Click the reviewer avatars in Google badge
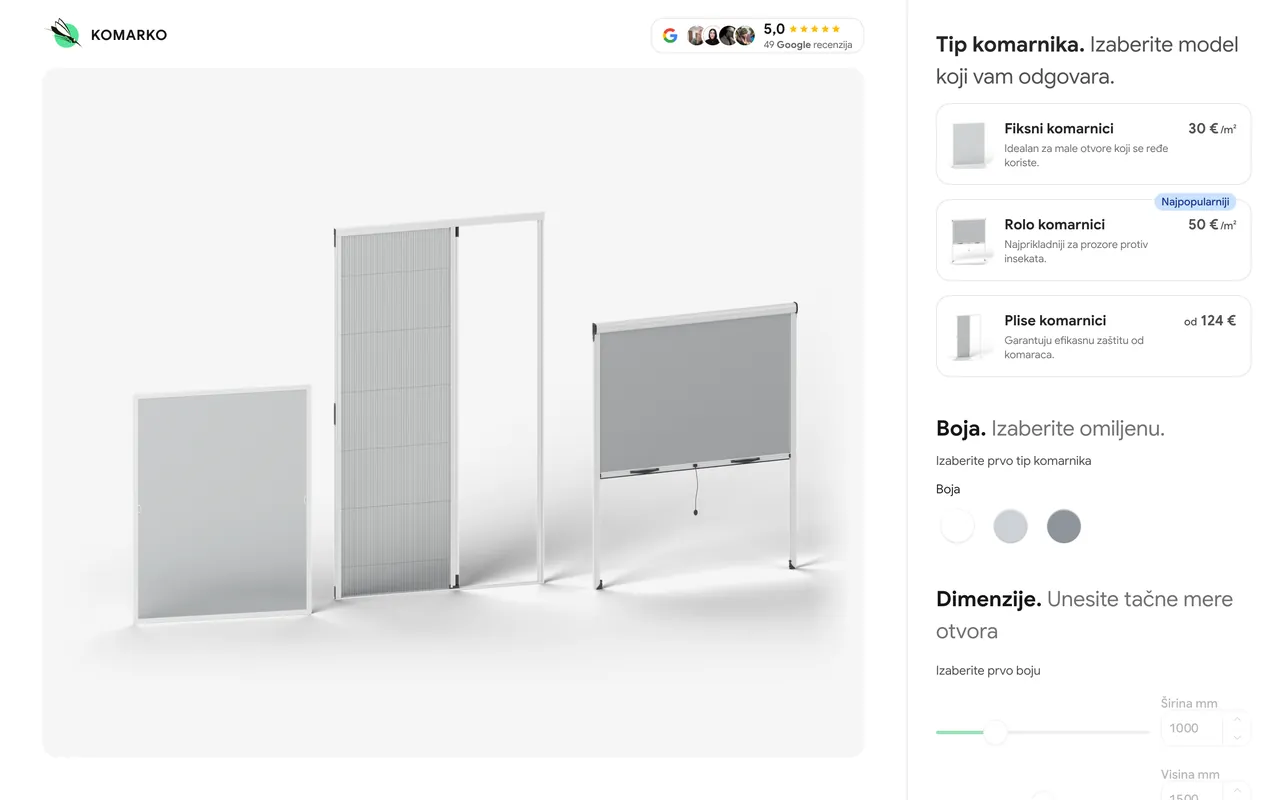This screenshot has height=800, width=1280. (720, 36)
